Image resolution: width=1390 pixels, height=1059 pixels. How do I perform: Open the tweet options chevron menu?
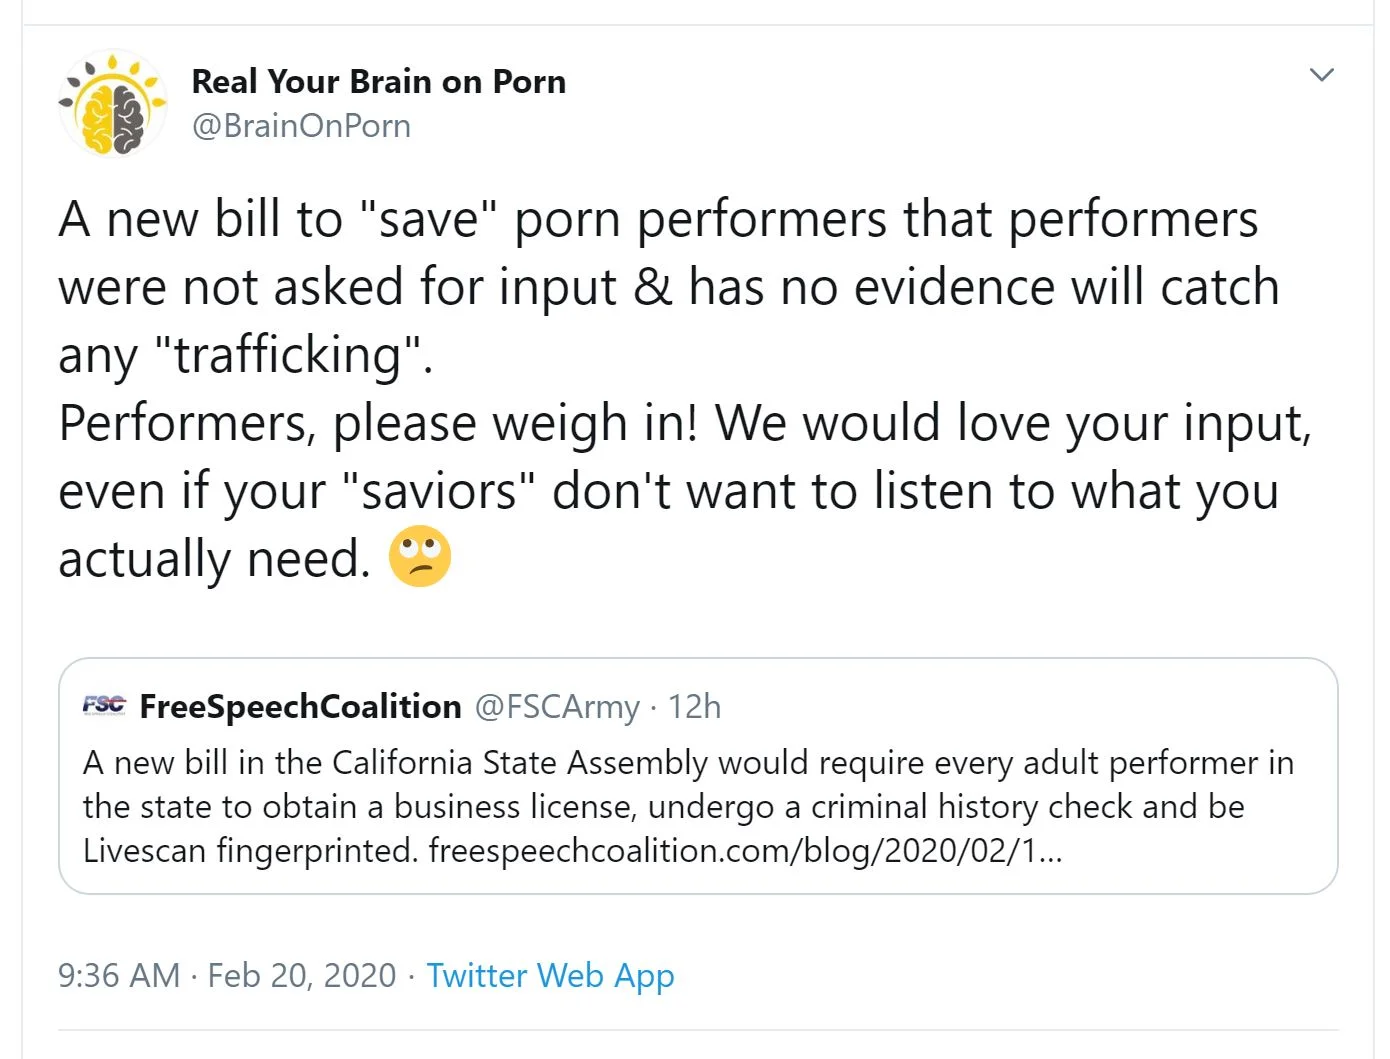click(x=1321, y=75)
